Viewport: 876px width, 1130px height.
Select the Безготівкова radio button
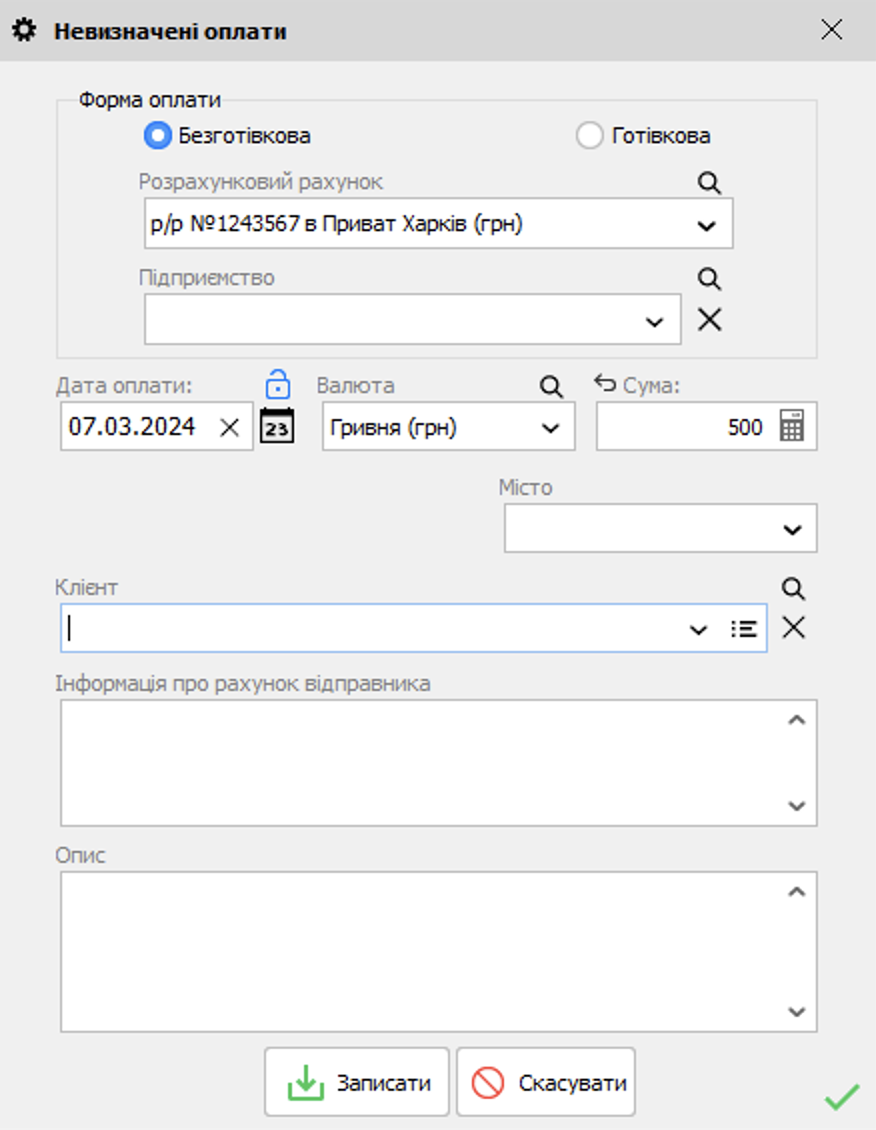158,135
